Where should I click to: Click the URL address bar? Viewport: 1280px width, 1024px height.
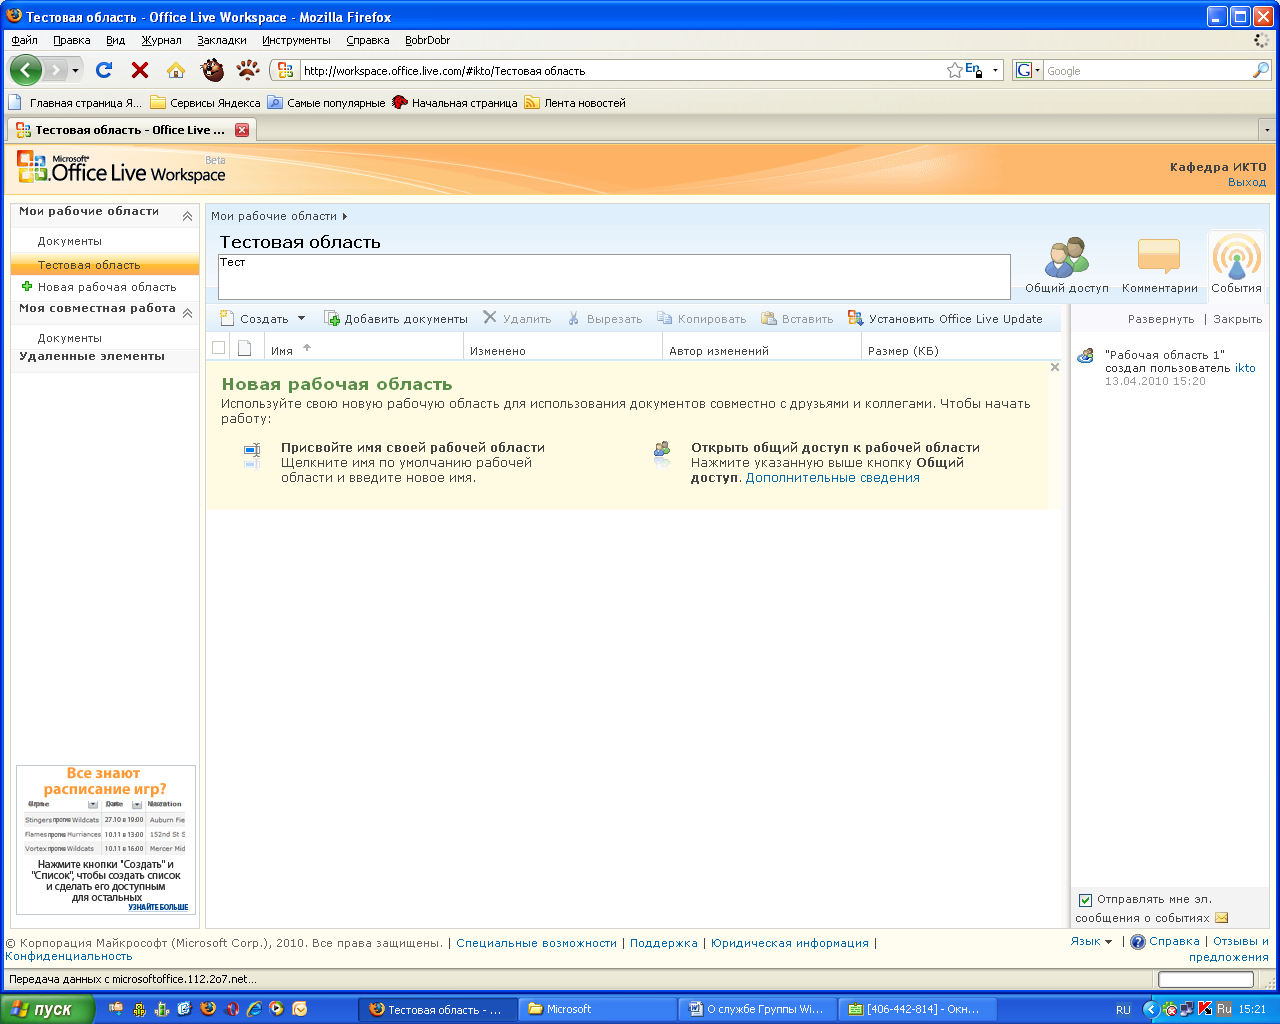pyautogui.click(x=623, y=71)
